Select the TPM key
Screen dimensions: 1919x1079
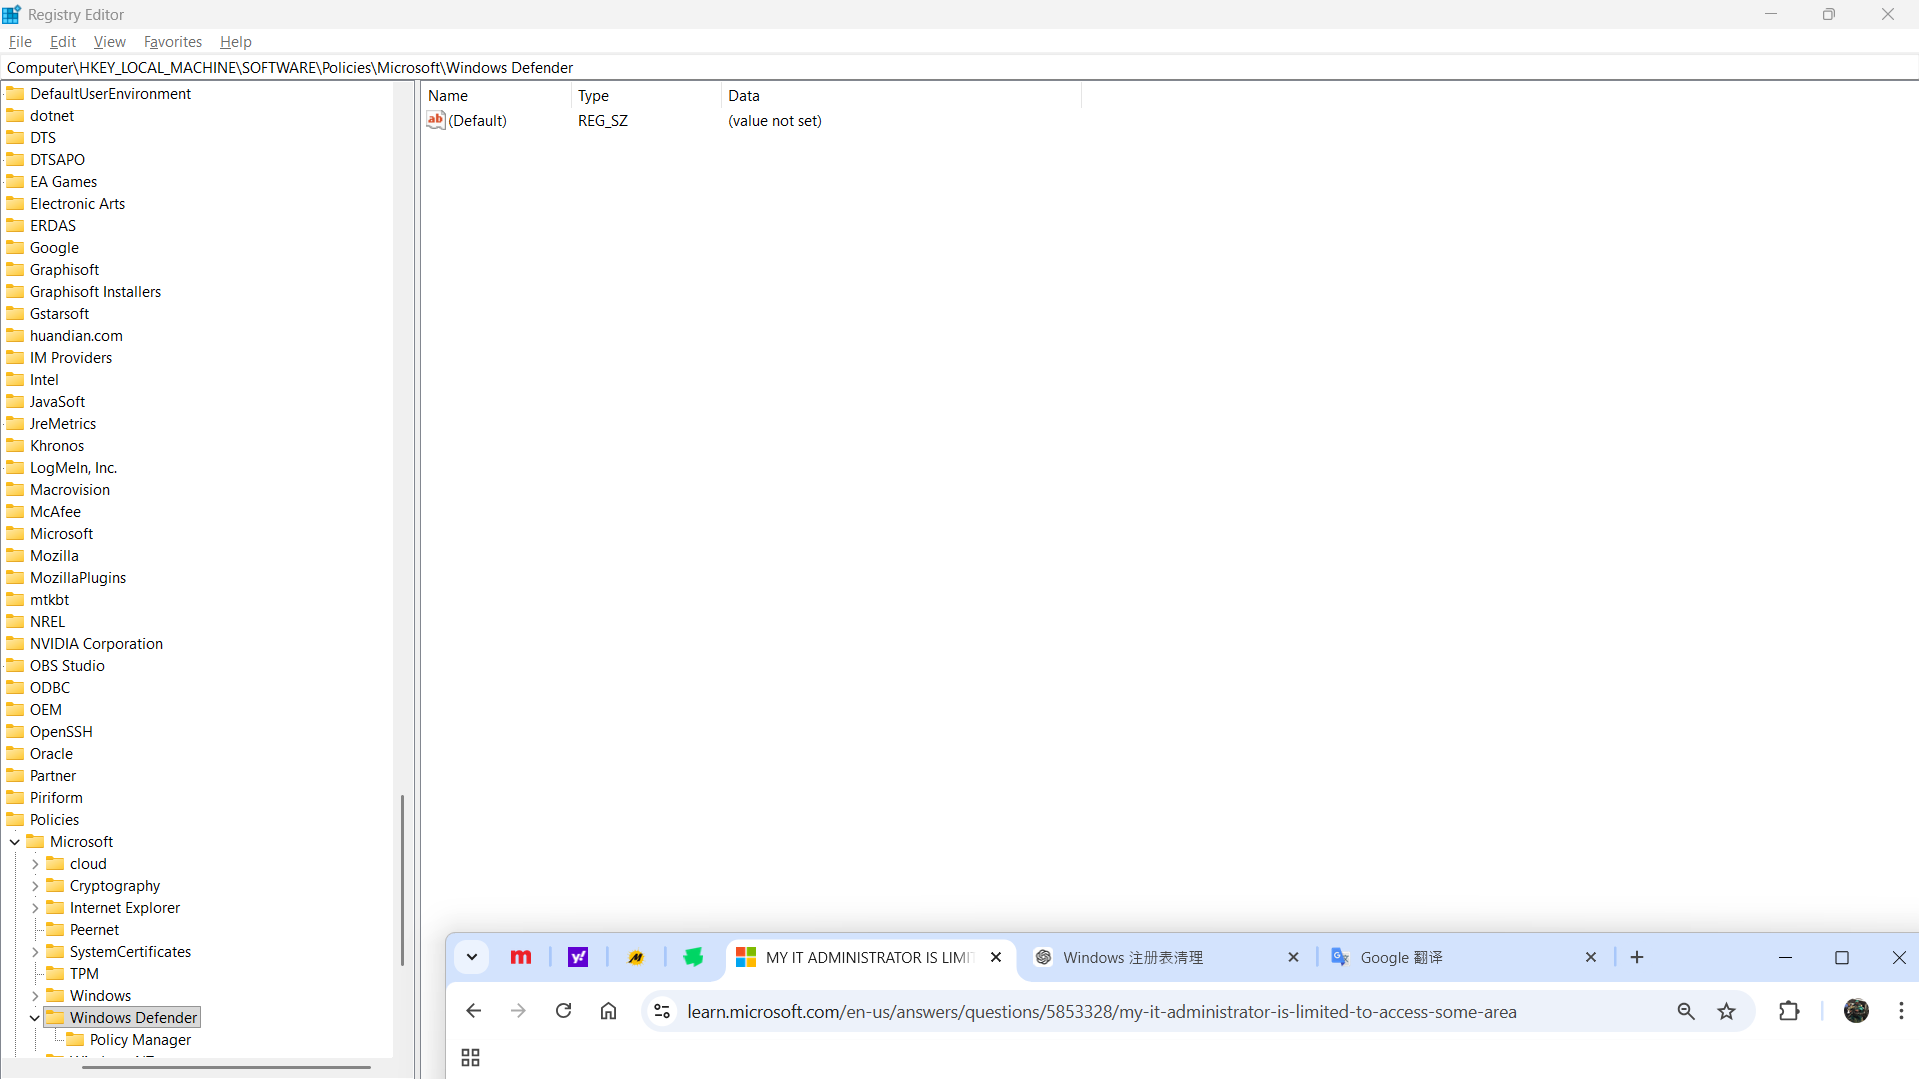[84, 974]
